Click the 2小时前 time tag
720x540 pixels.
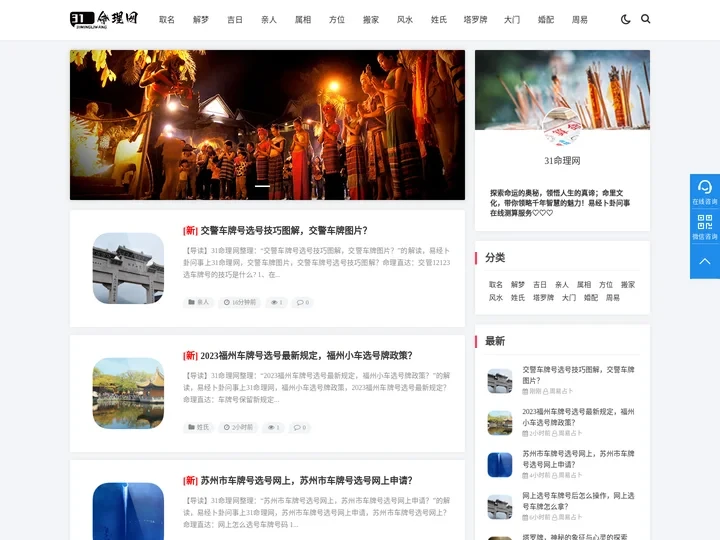pos(238,427)
